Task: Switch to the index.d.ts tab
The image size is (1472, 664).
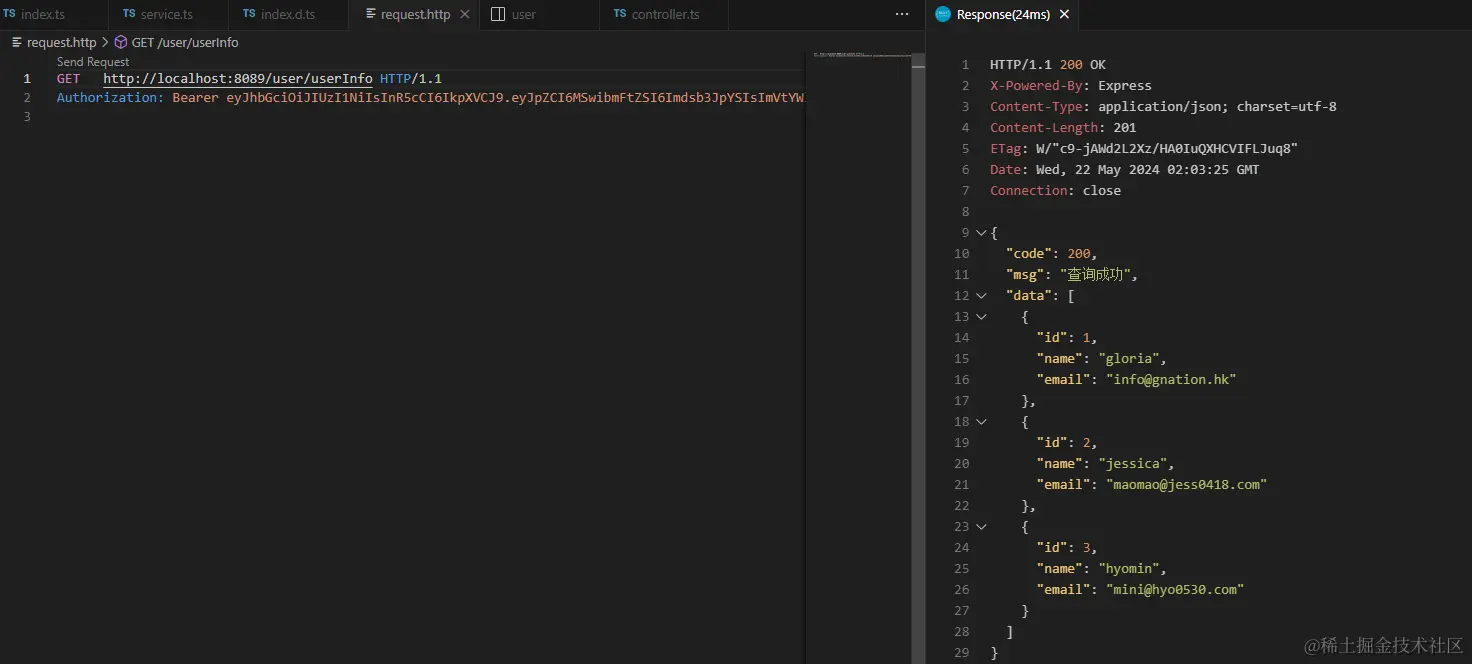Action: [287, 15]
